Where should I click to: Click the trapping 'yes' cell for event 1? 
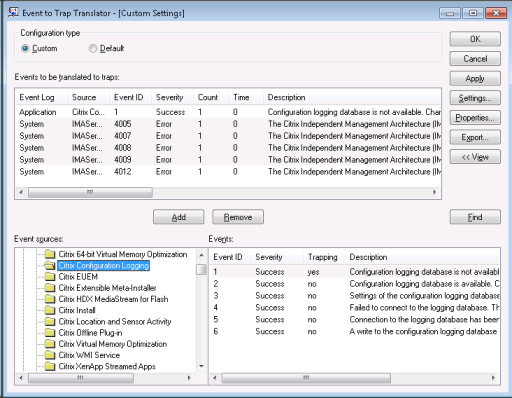[x=313, y=272]
